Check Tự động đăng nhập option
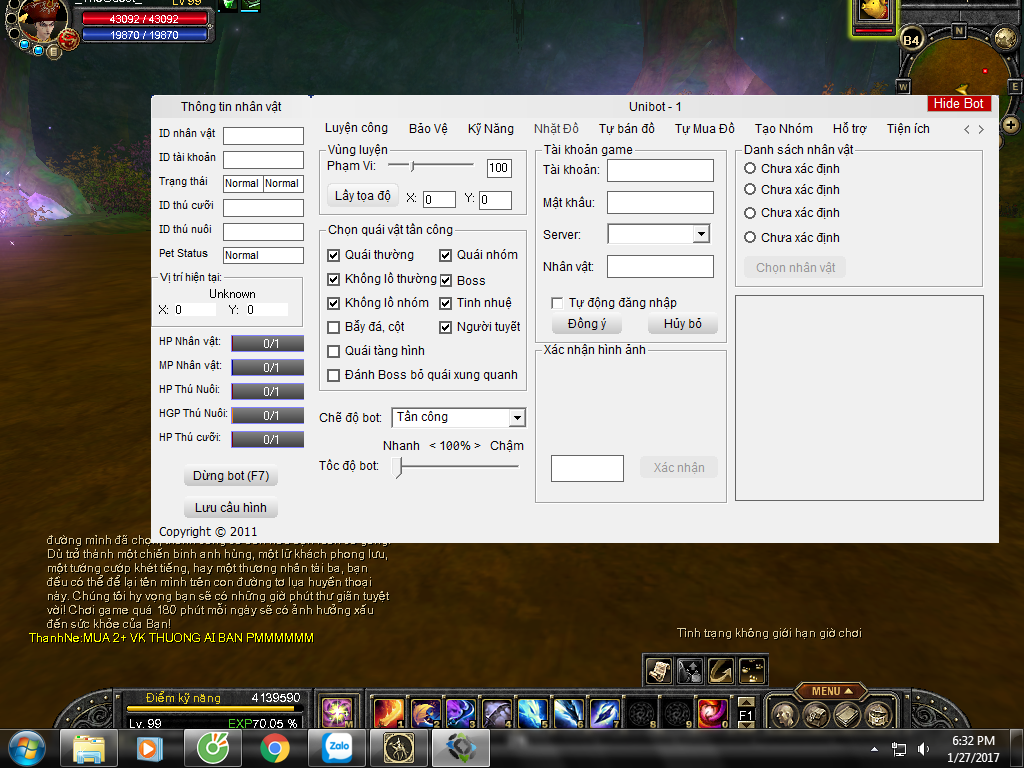 point(557,303)
